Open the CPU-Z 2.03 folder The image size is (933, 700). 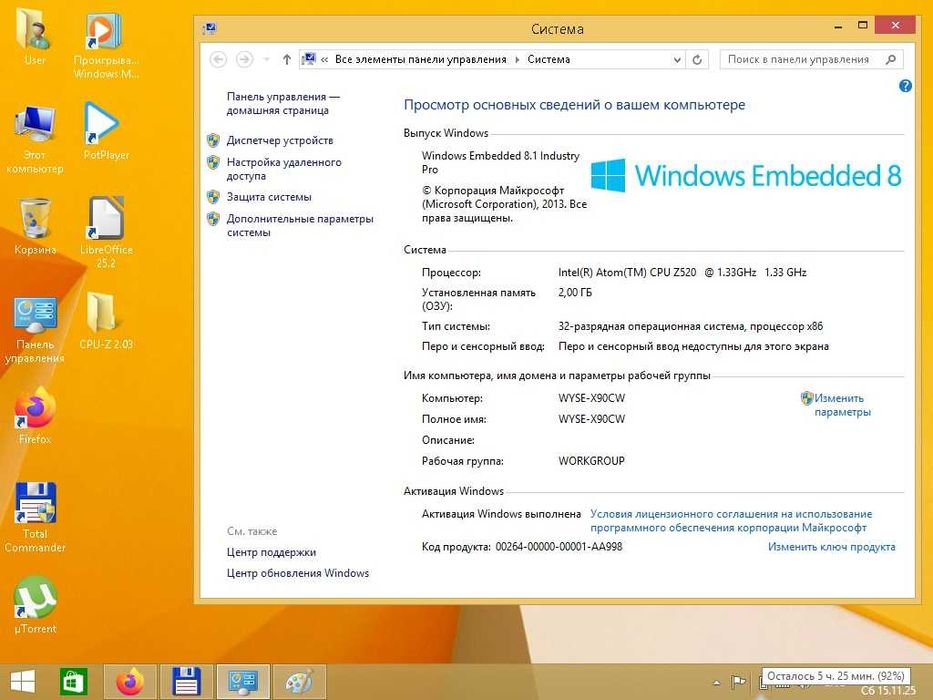point(105,321)
